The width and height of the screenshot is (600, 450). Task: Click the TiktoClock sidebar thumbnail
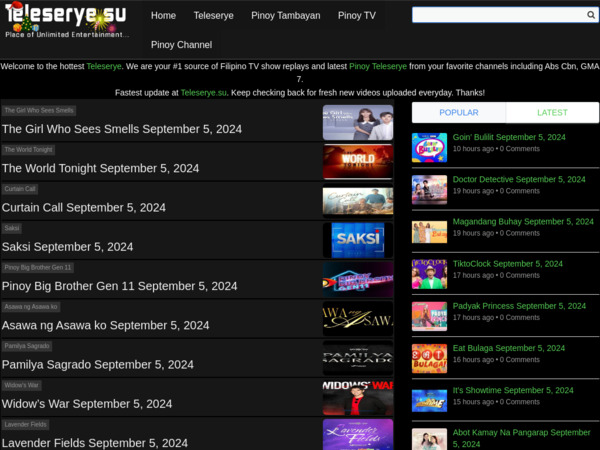[429, 274]
